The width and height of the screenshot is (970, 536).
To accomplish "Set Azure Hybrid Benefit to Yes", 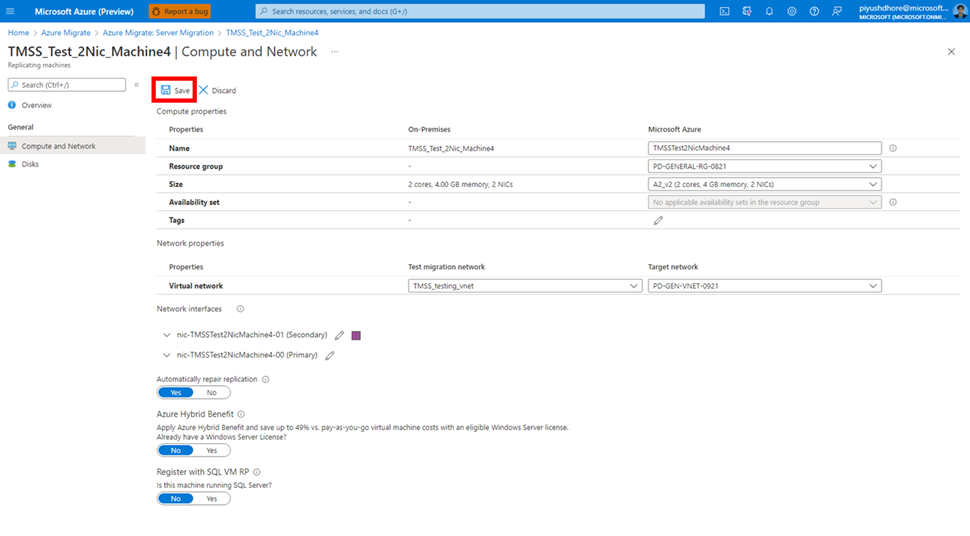I will 212,450.
